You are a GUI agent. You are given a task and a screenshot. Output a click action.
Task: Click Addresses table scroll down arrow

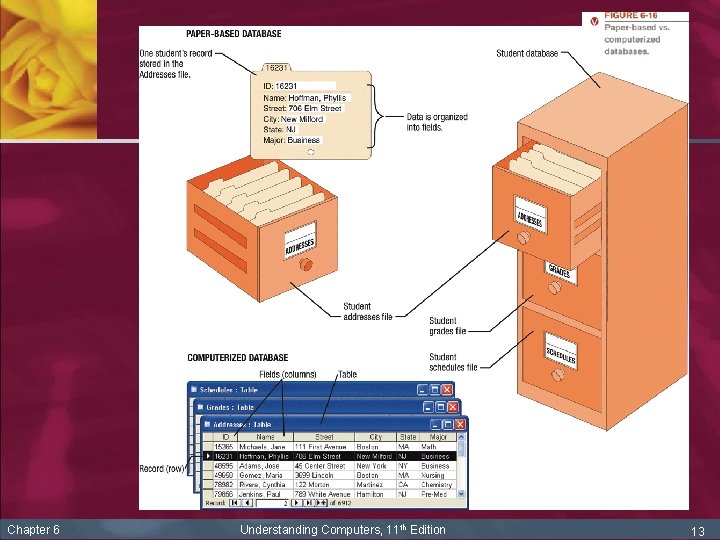(461, 494)
